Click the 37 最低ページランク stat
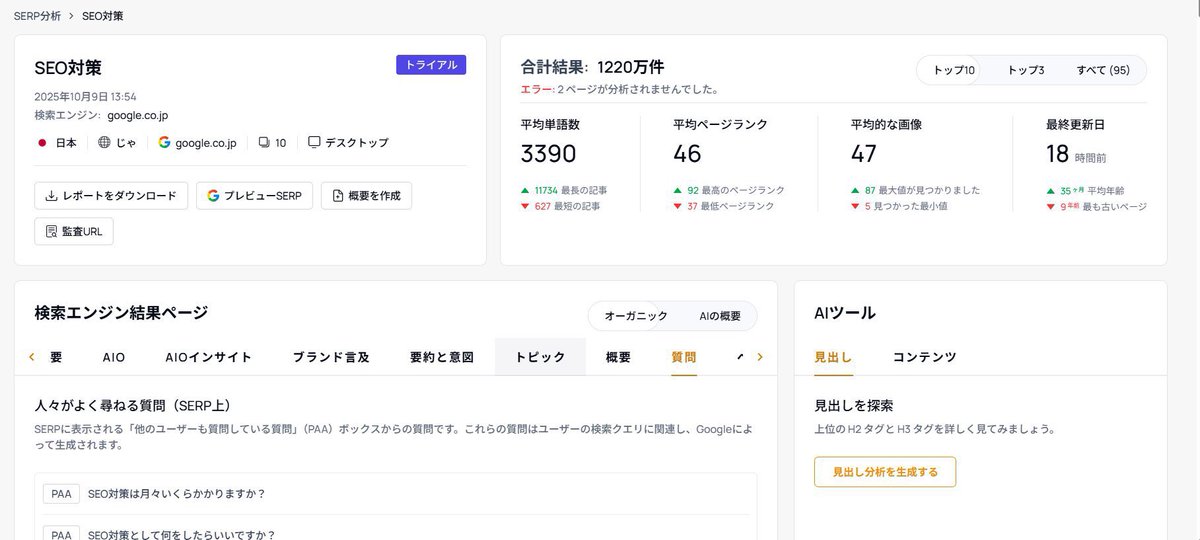This screenshot has width=1200, height=540. click(723, 206)
